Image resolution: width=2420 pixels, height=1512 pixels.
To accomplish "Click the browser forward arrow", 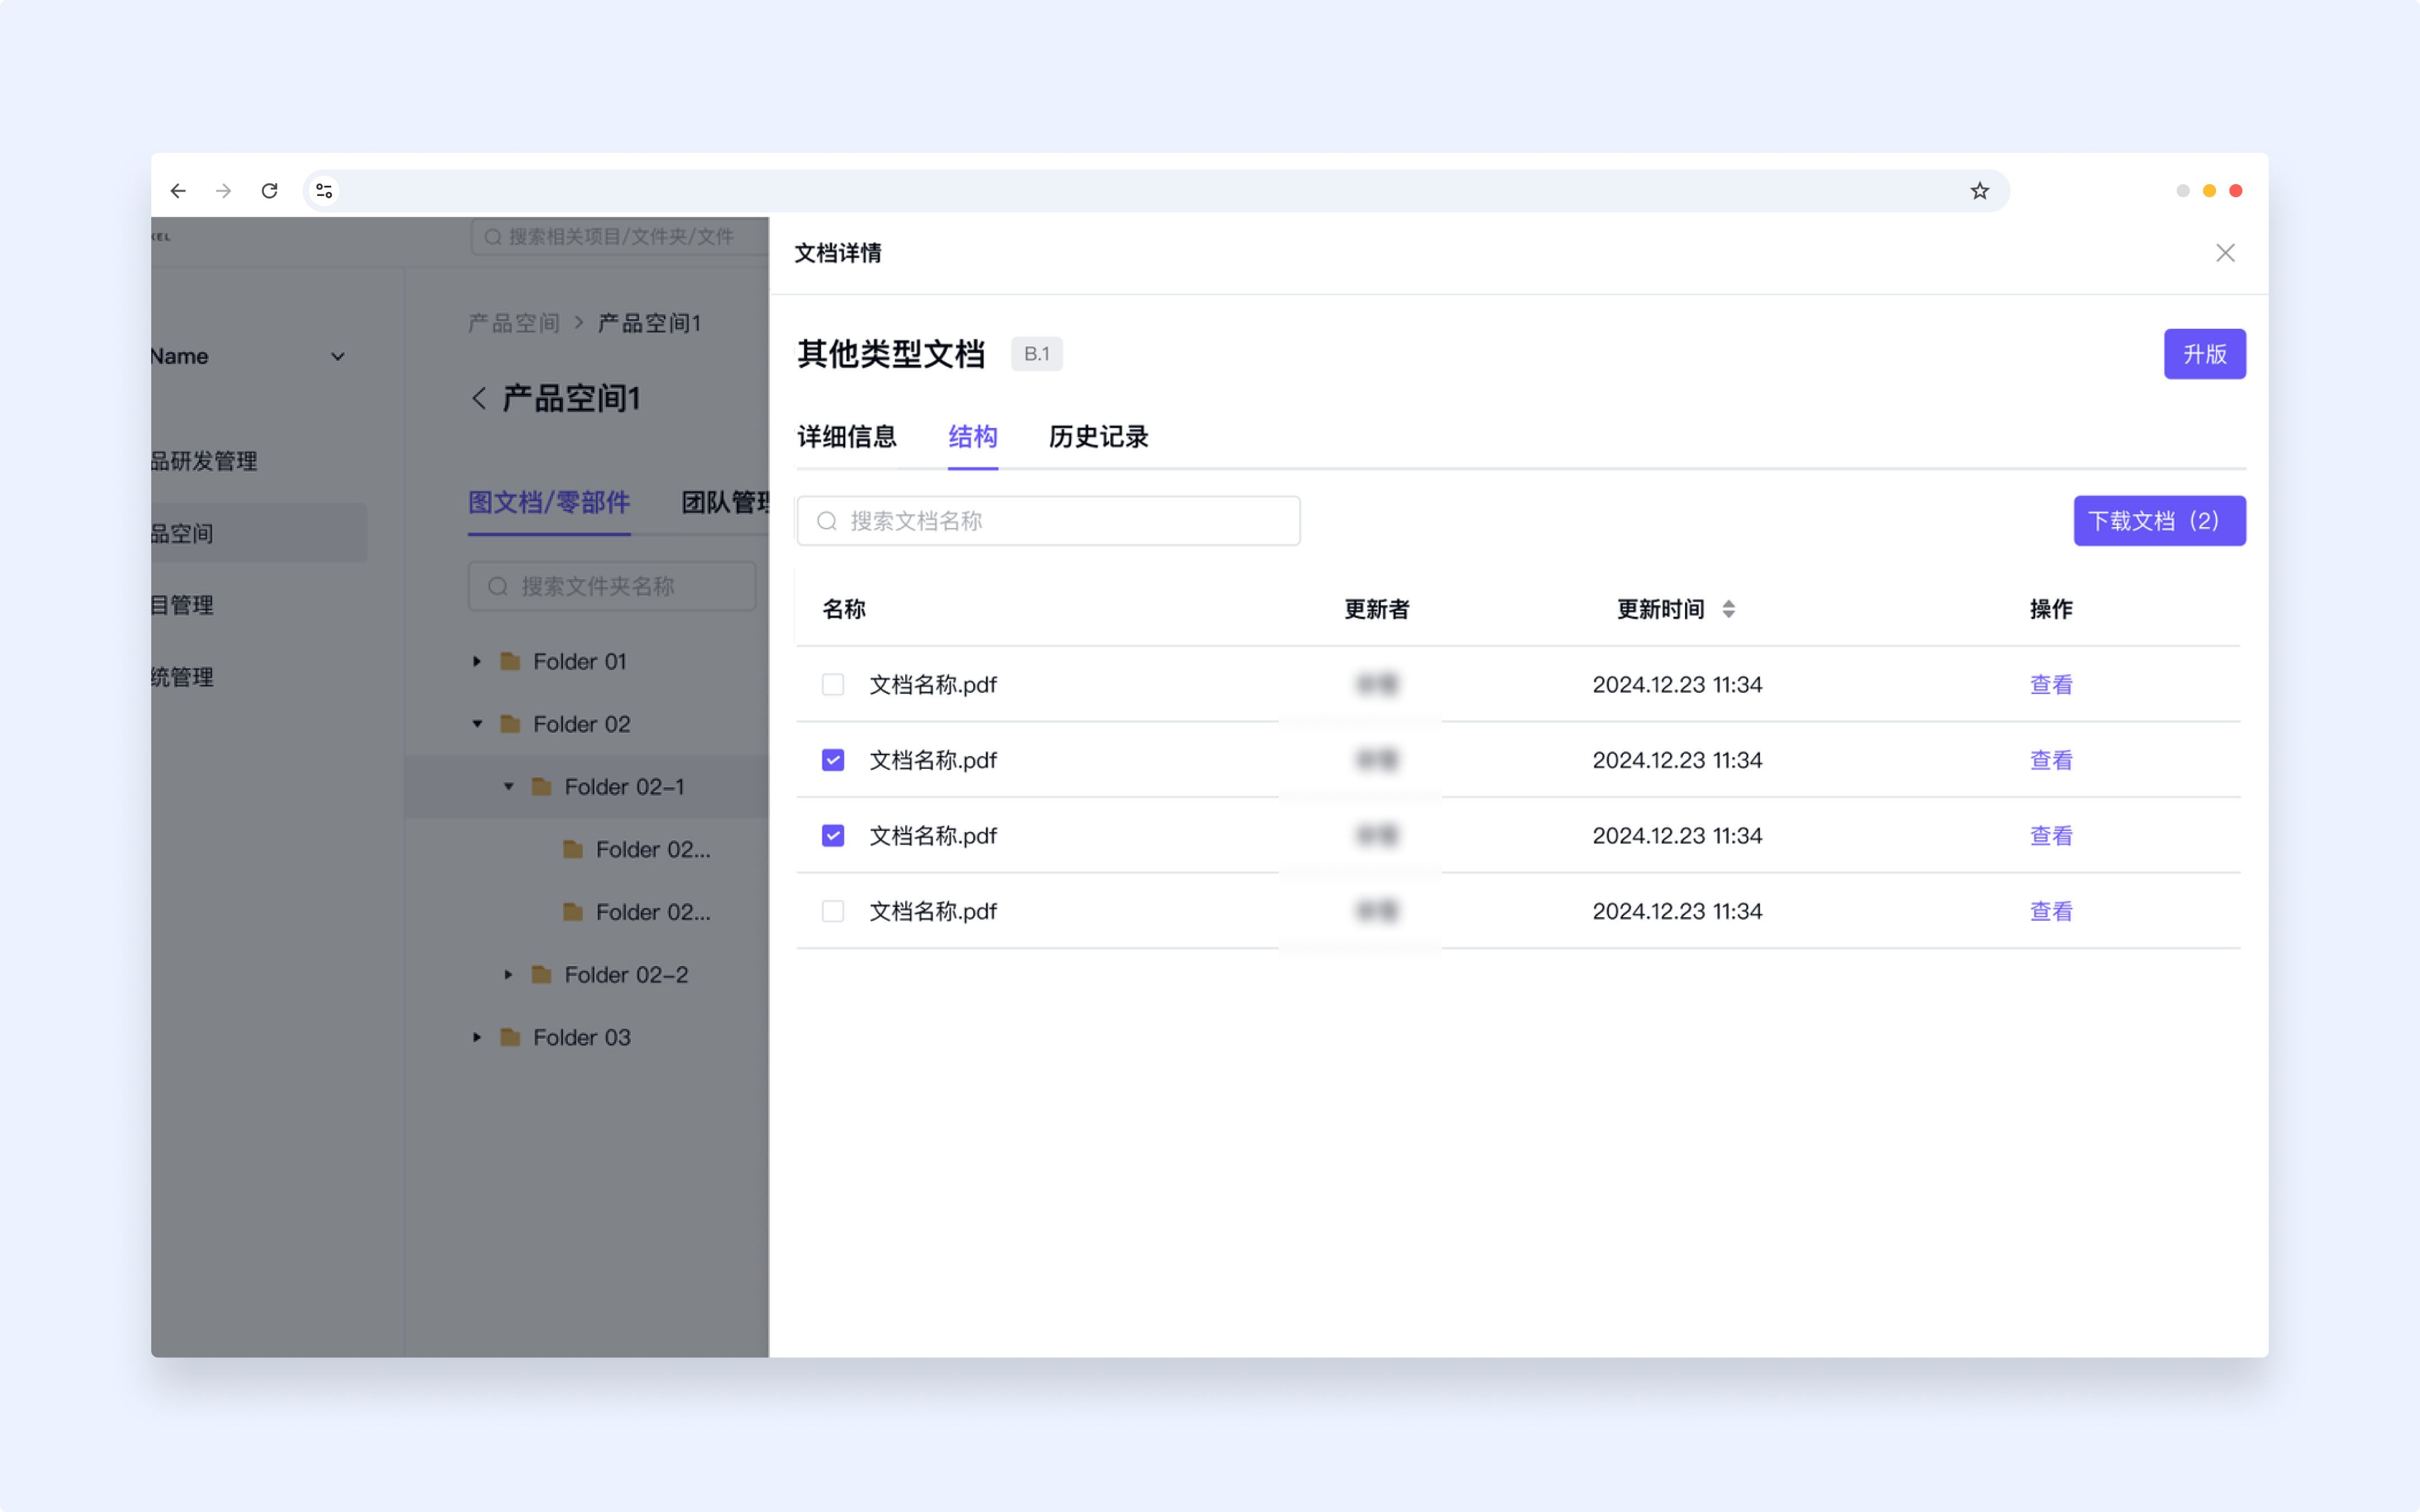I will click(x=224, y=191).
